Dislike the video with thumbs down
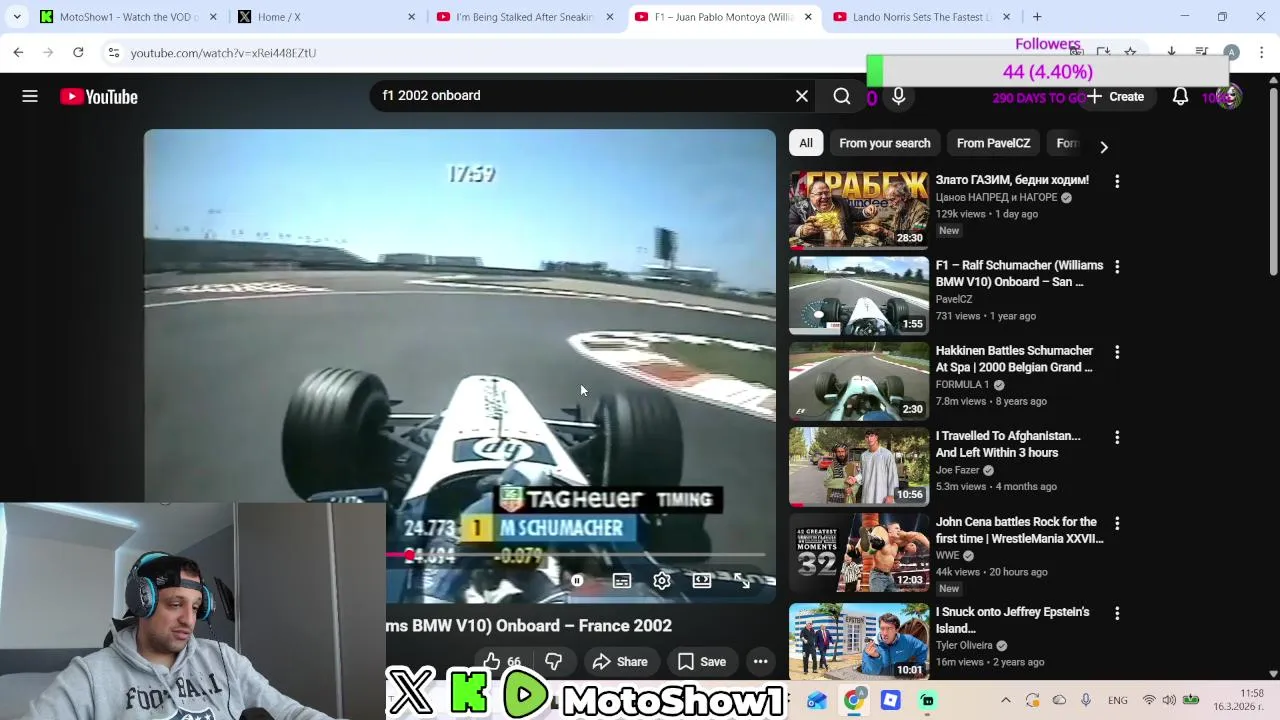The width and height of the screenshot is (1280, 720). click(553, 661)
